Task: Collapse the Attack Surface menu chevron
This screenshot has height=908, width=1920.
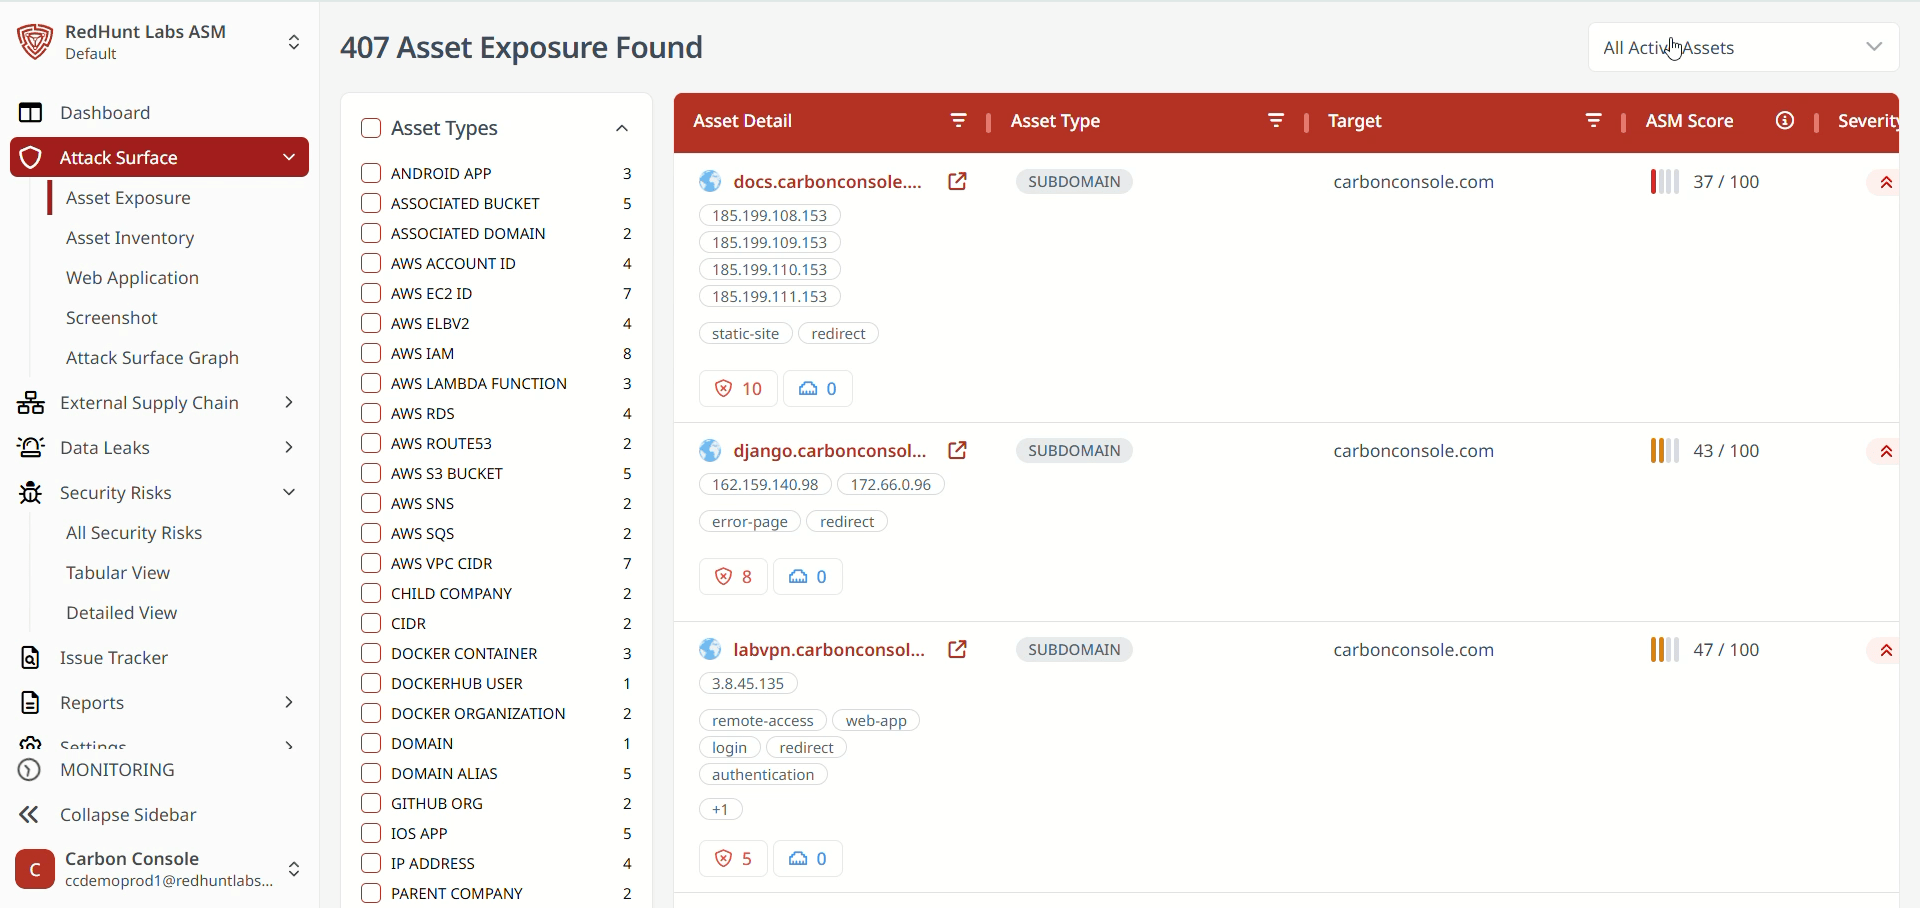Action: click(289, 157)
